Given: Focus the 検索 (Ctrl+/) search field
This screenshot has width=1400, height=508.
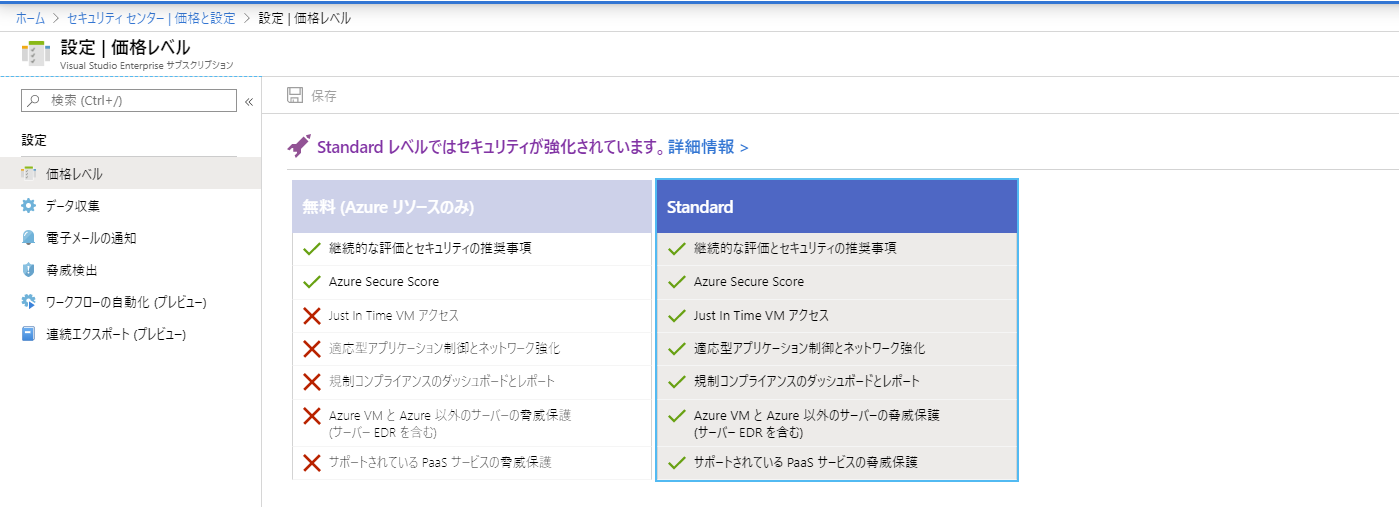Looking at the screenshot, I should [x=129, y=100].
